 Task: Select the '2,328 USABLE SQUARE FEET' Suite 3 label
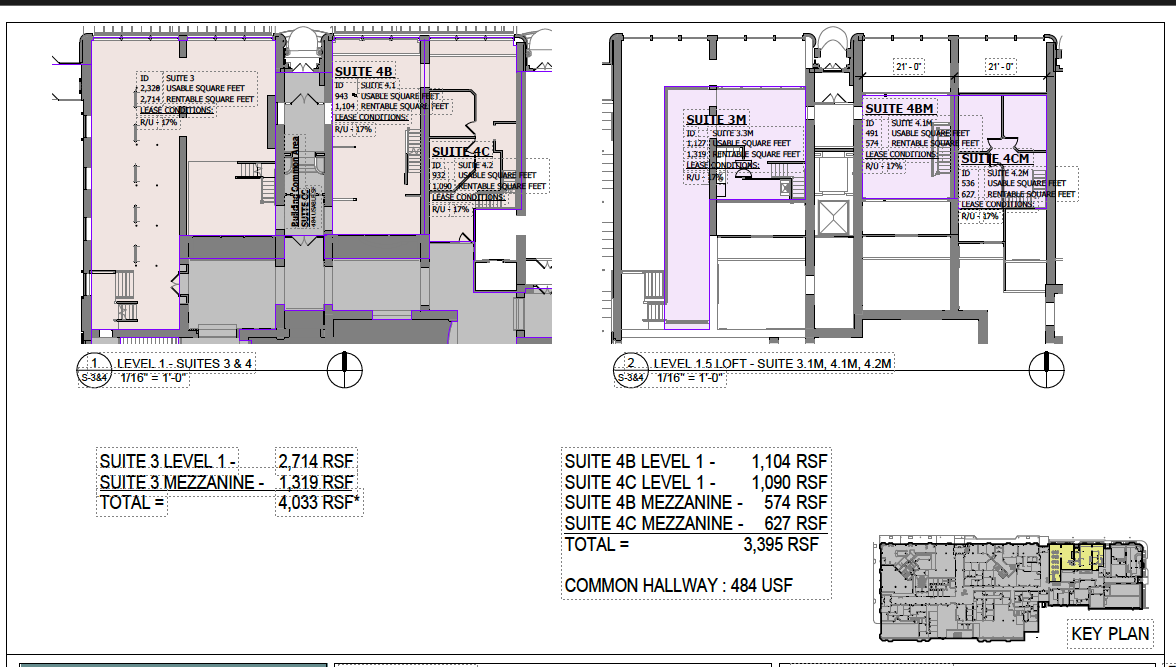click(193, 89)
